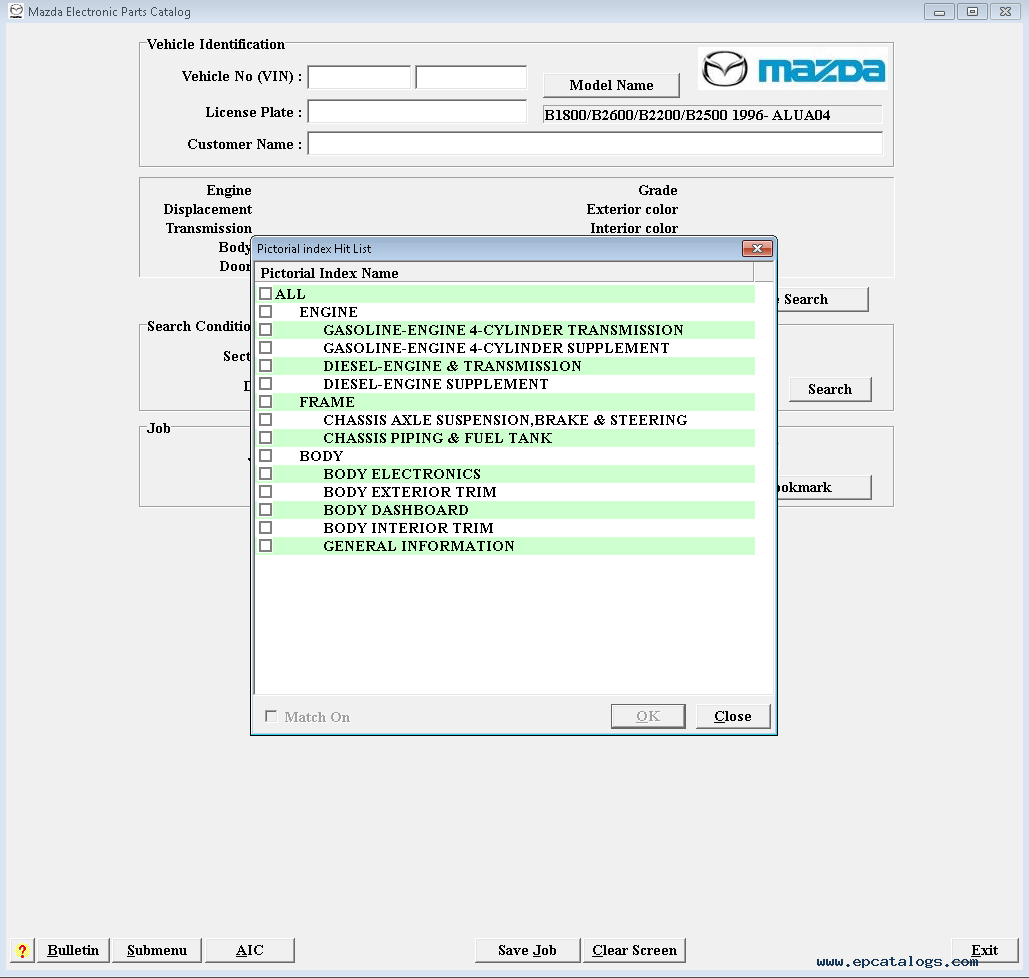Tick the BODY ELECTRONICS checkbox
The height and width of the screenshot is (978, 1029).
click(265, 474)
